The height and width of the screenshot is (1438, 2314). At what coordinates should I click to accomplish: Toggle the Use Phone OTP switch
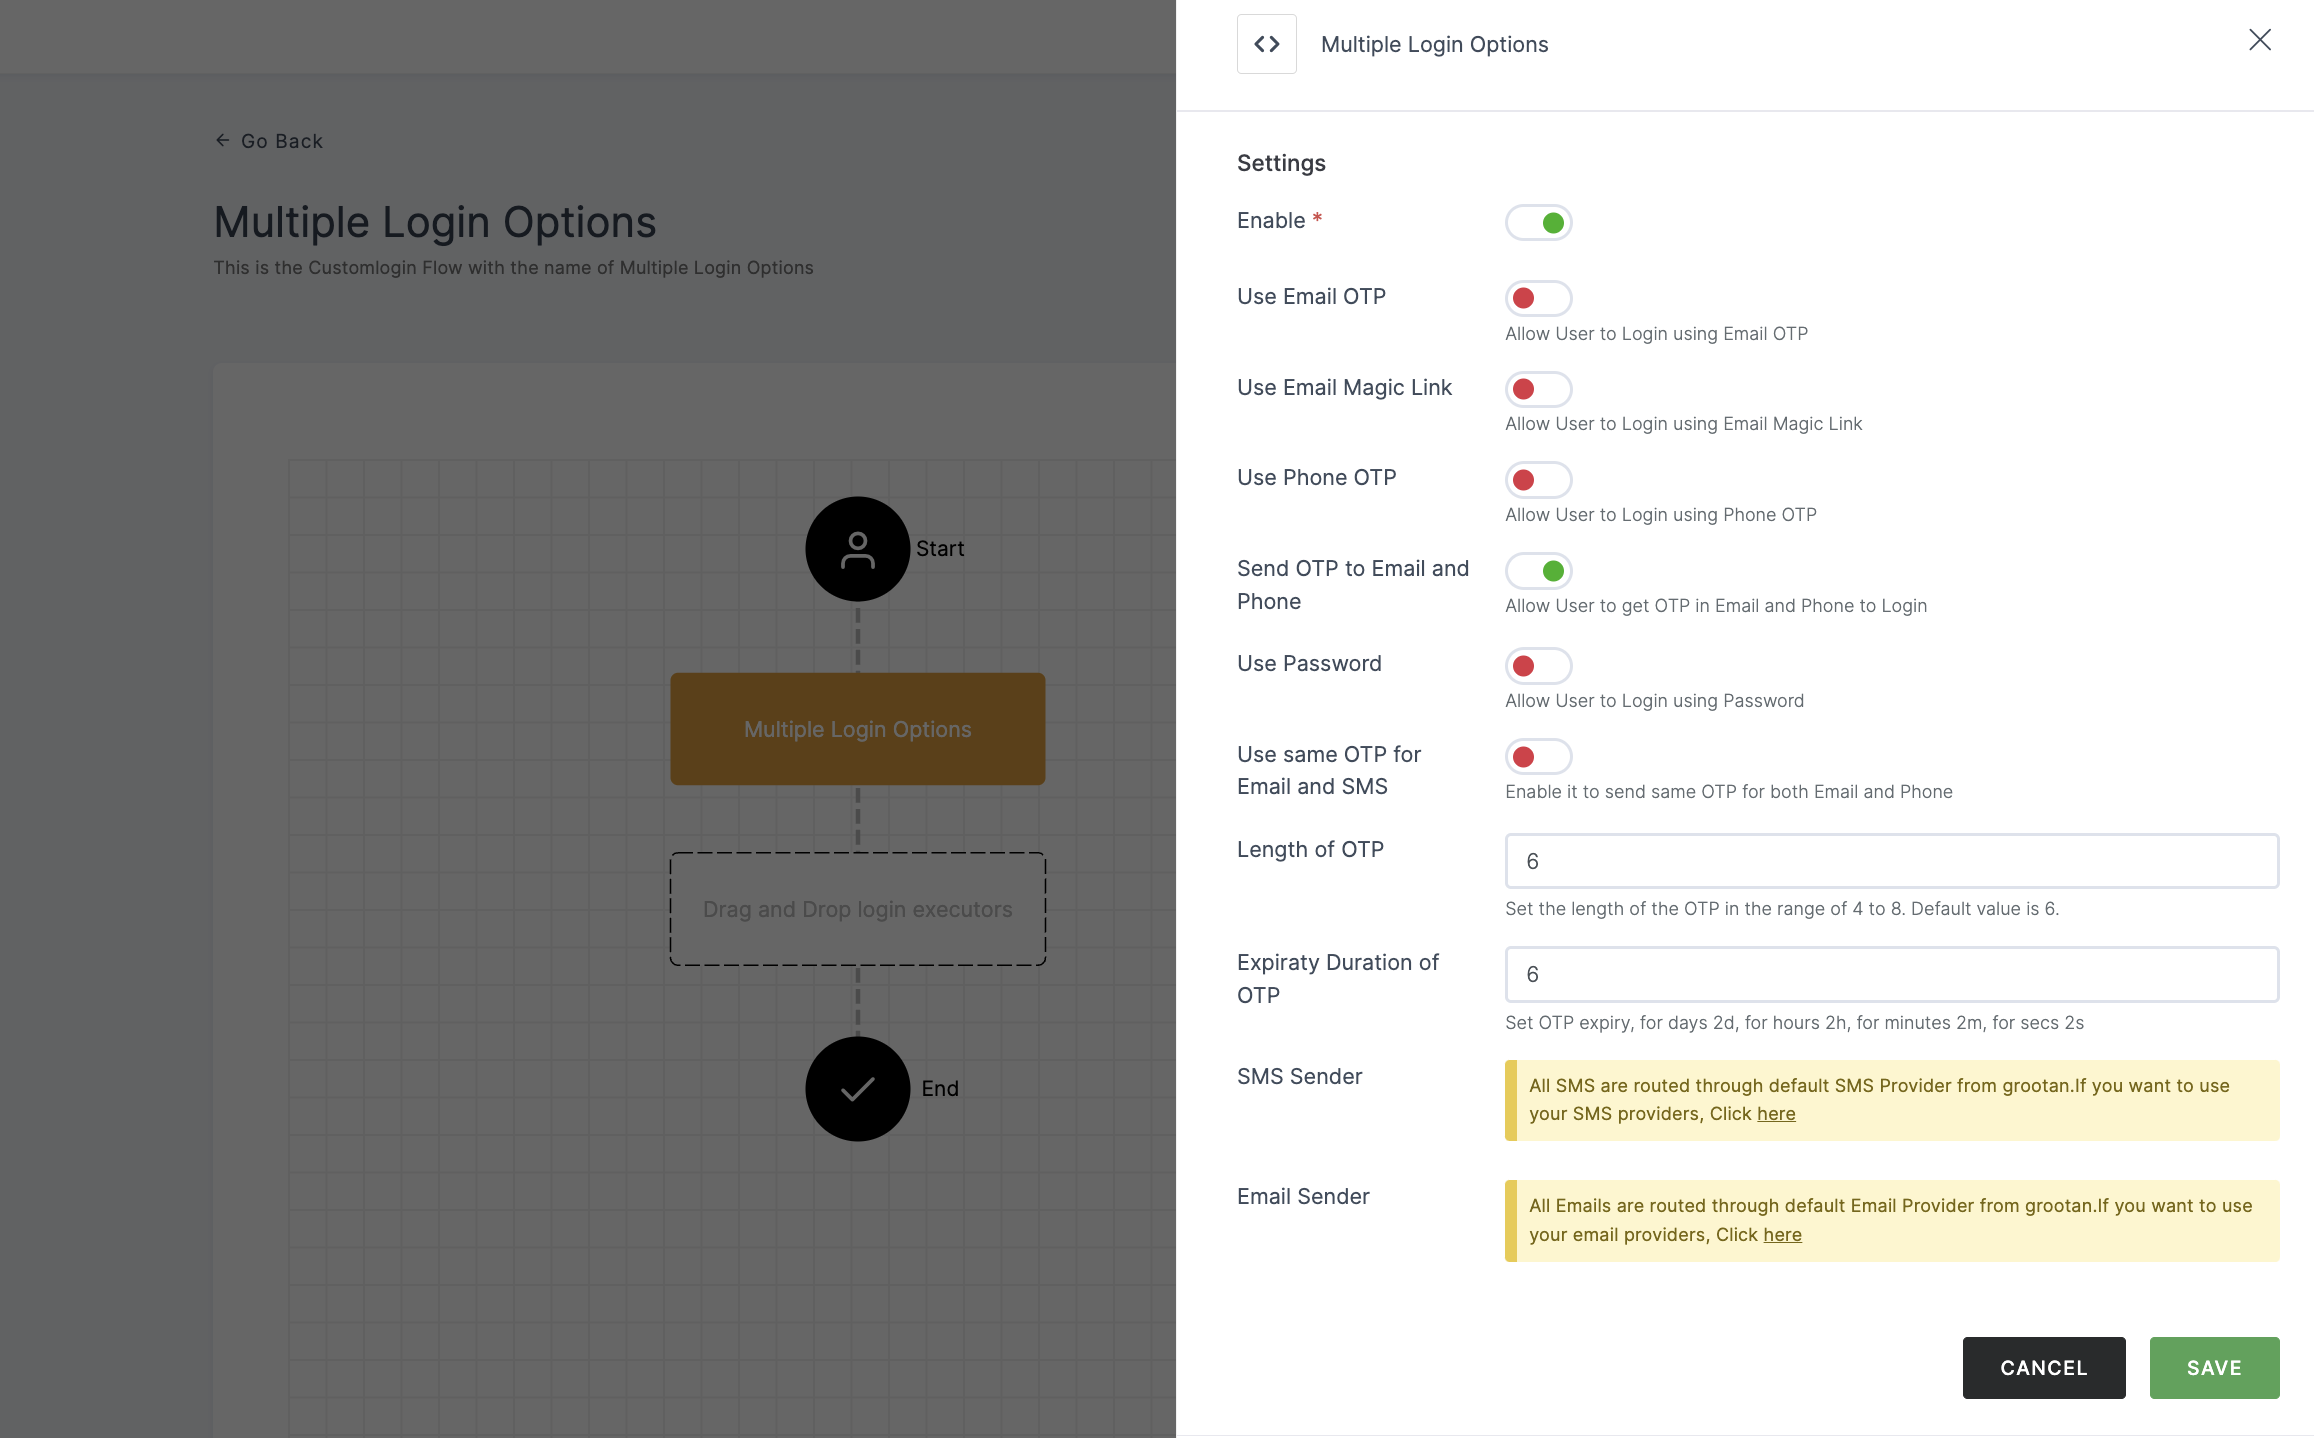1537,479
